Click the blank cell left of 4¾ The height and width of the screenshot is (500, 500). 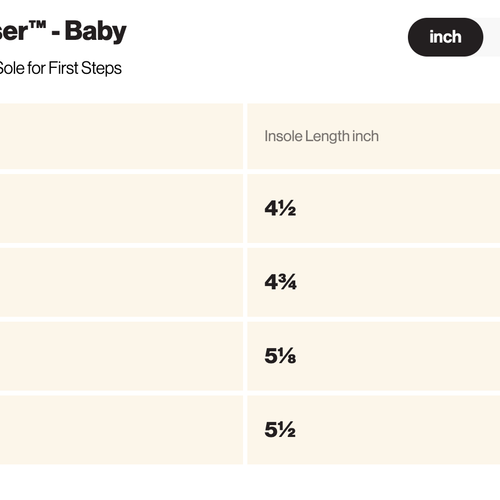point(121,282)
